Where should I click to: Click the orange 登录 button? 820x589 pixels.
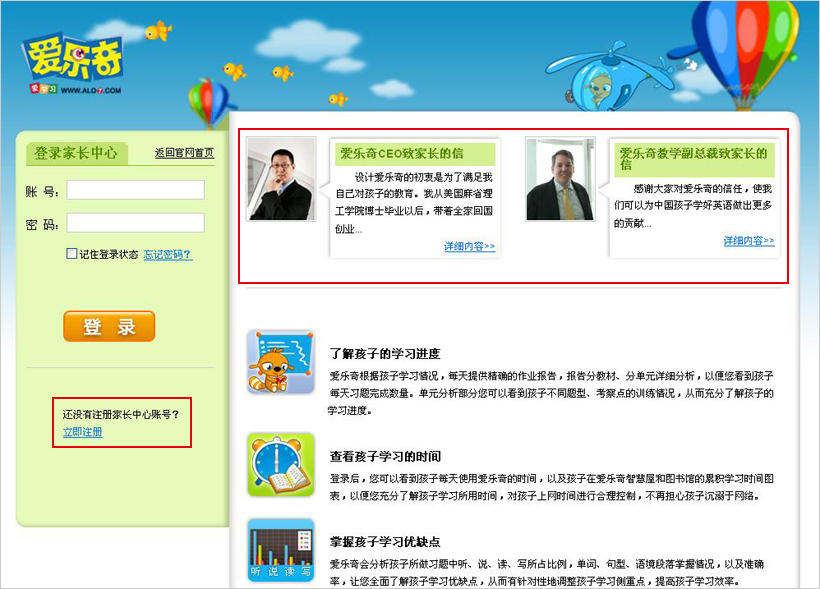[x=109, y=326]
